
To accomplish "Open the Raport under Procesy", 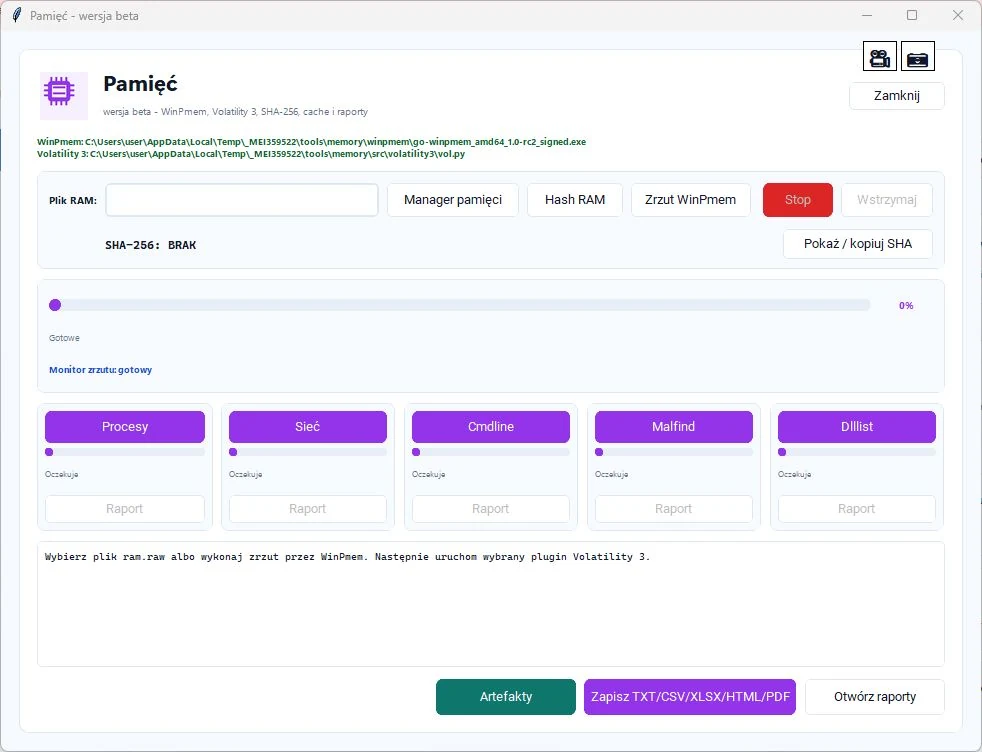I will coord(125,508).
